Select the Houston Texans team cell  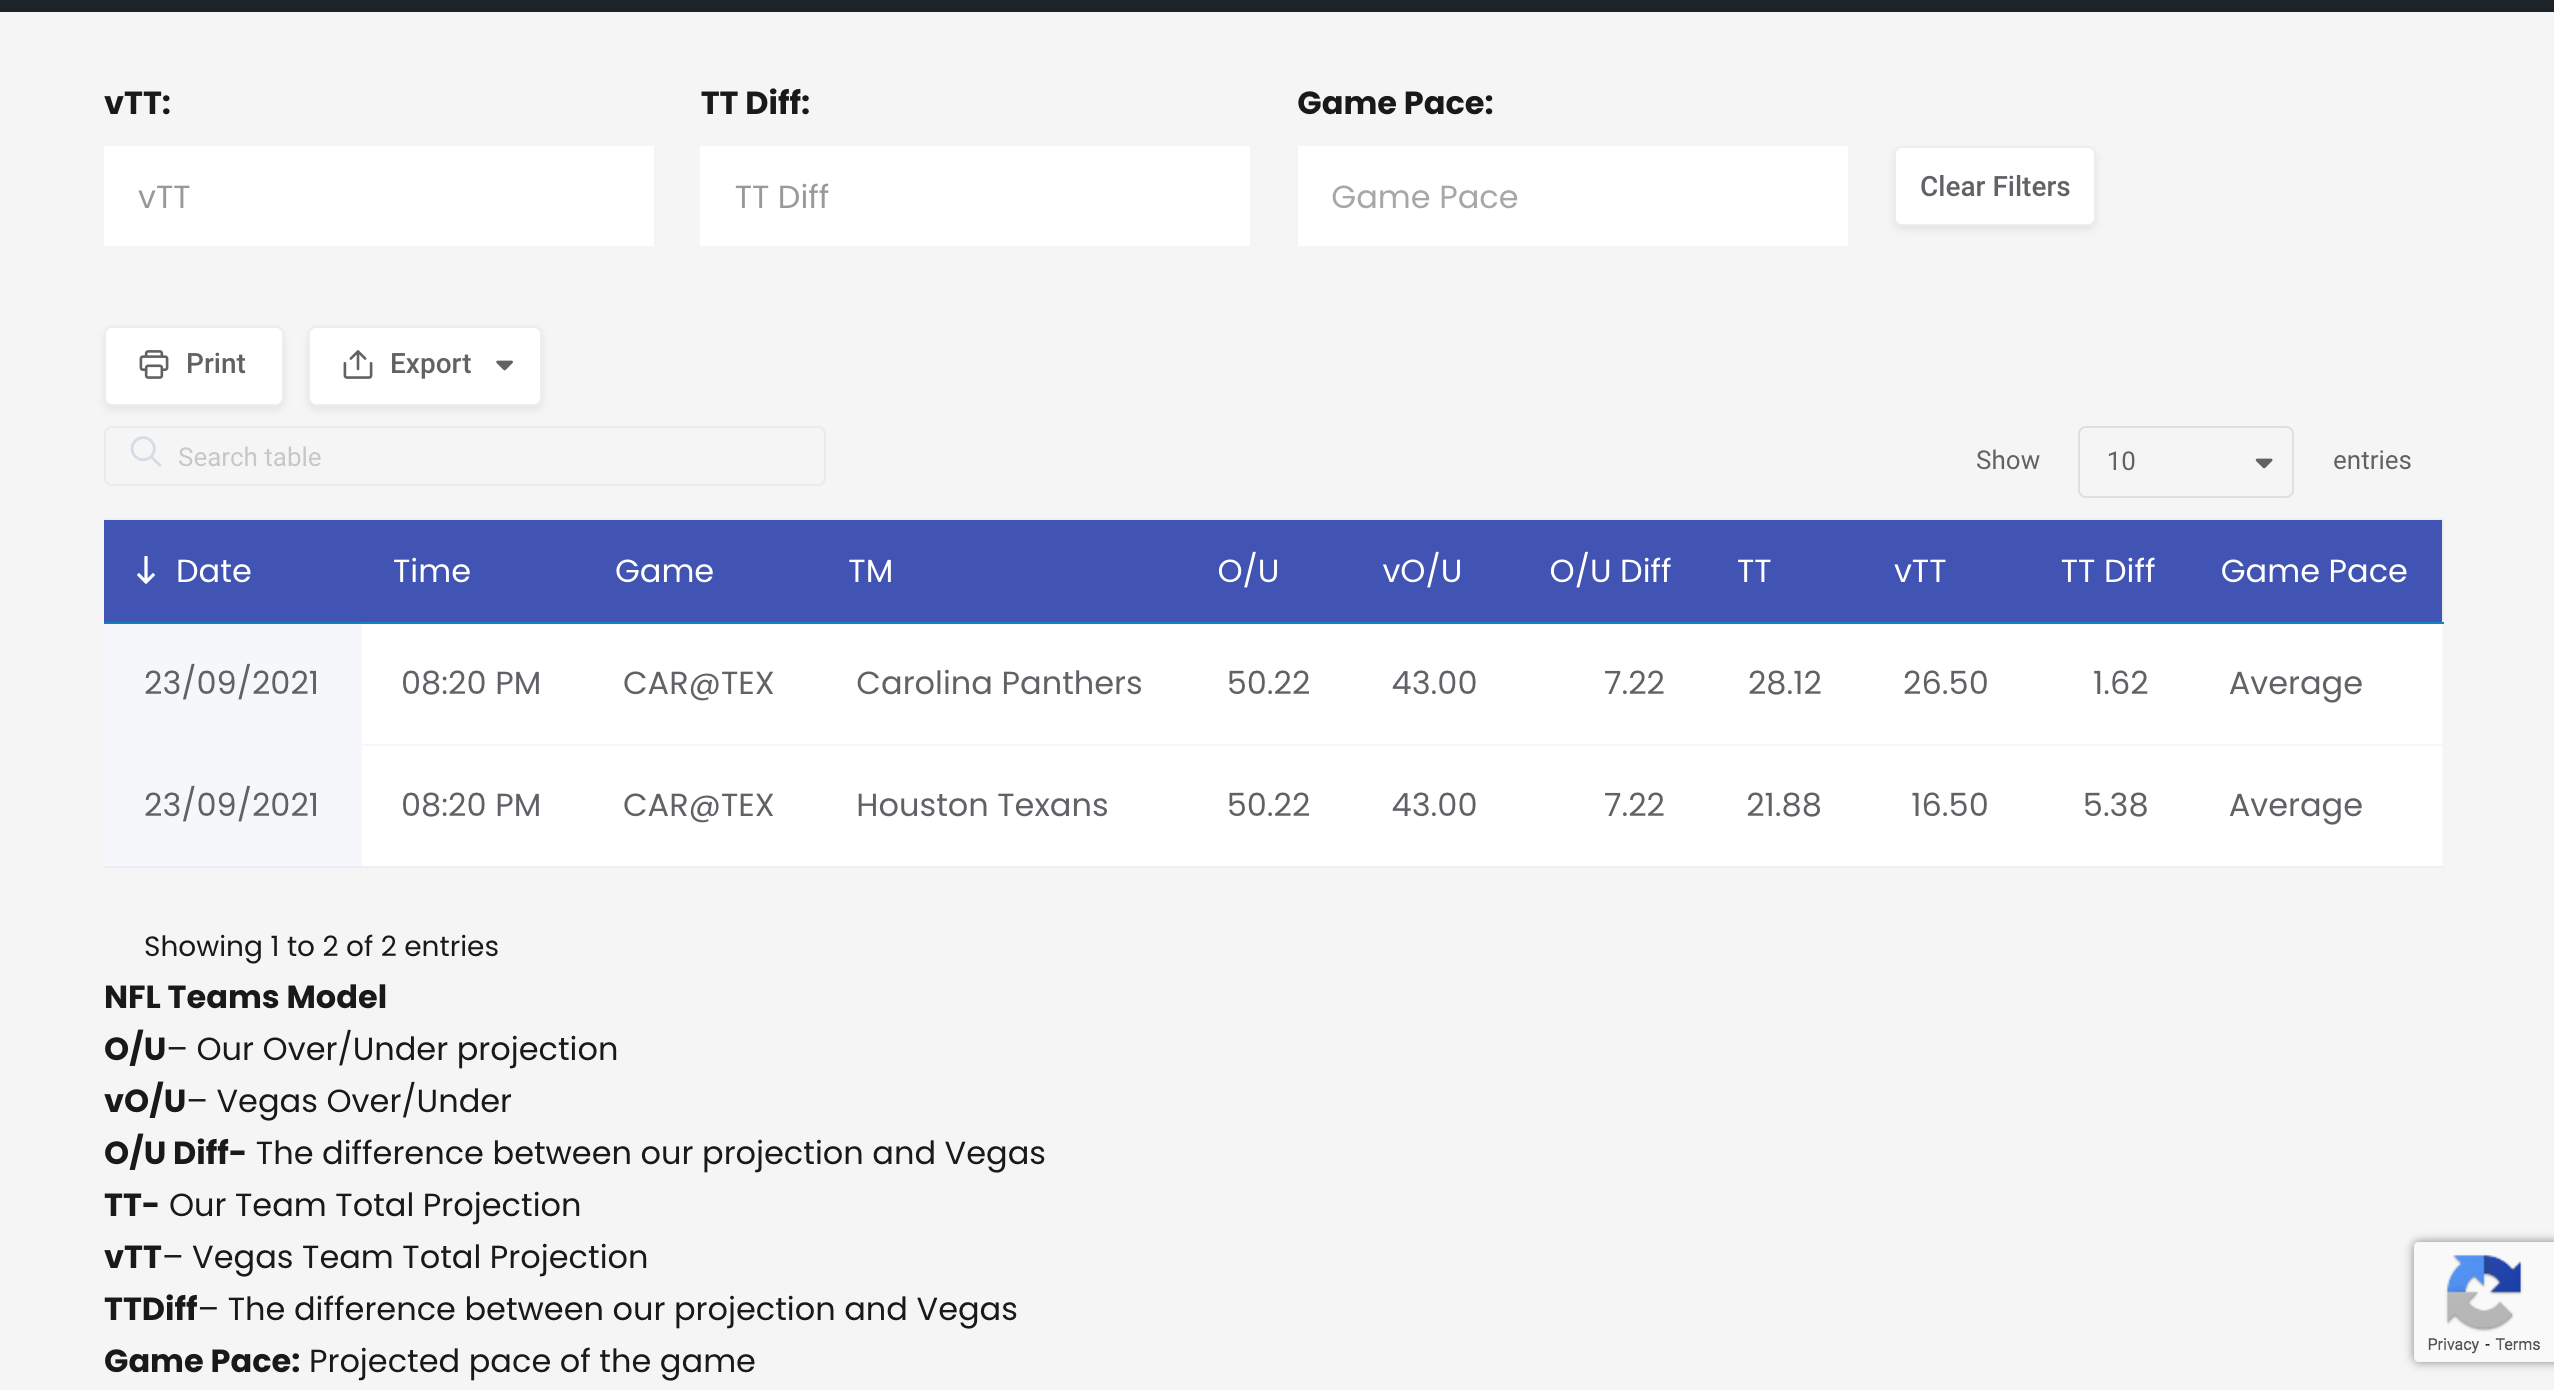point(982,805)
